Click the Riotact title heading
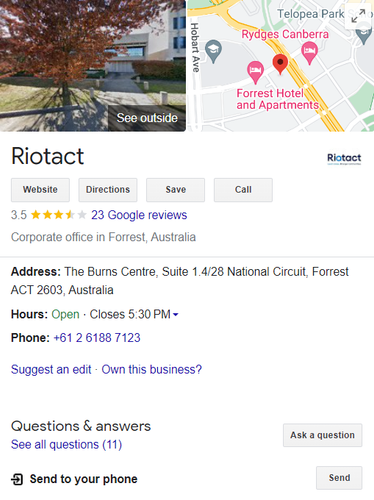 (48, 156)
